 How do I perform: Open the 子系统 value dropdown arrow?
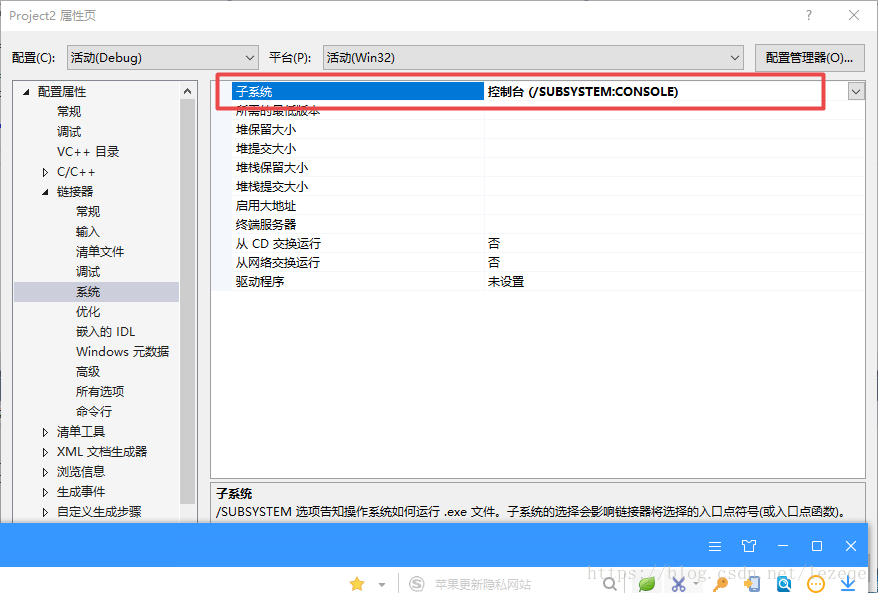click(x=856, y=91)
